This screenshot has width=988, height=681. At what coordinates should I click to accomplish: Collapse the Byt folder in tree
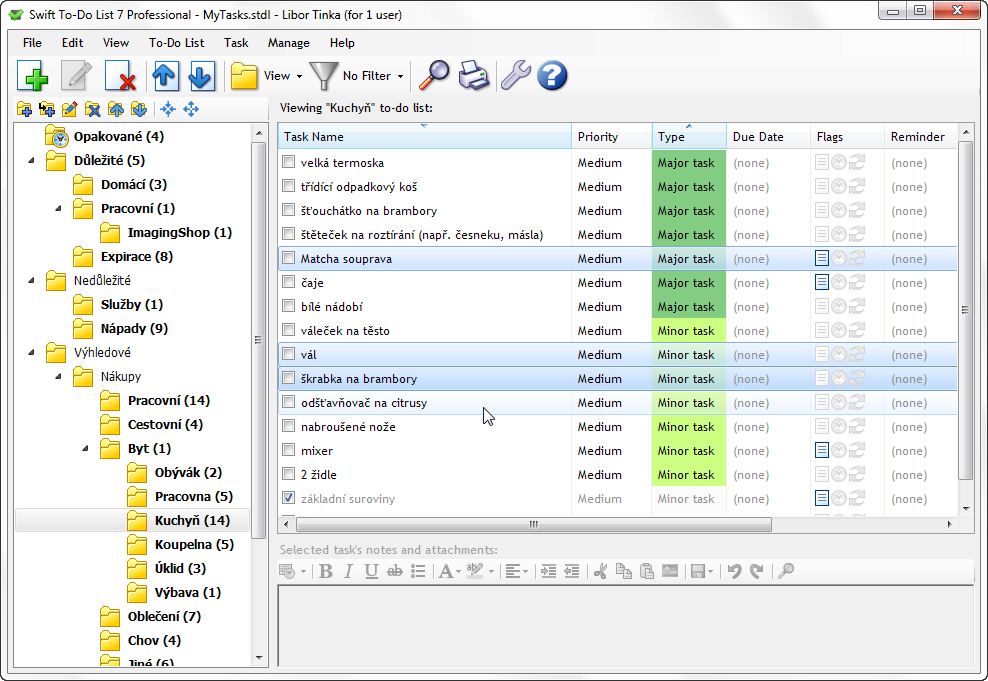pyautogui.click(x=85, y=449)
